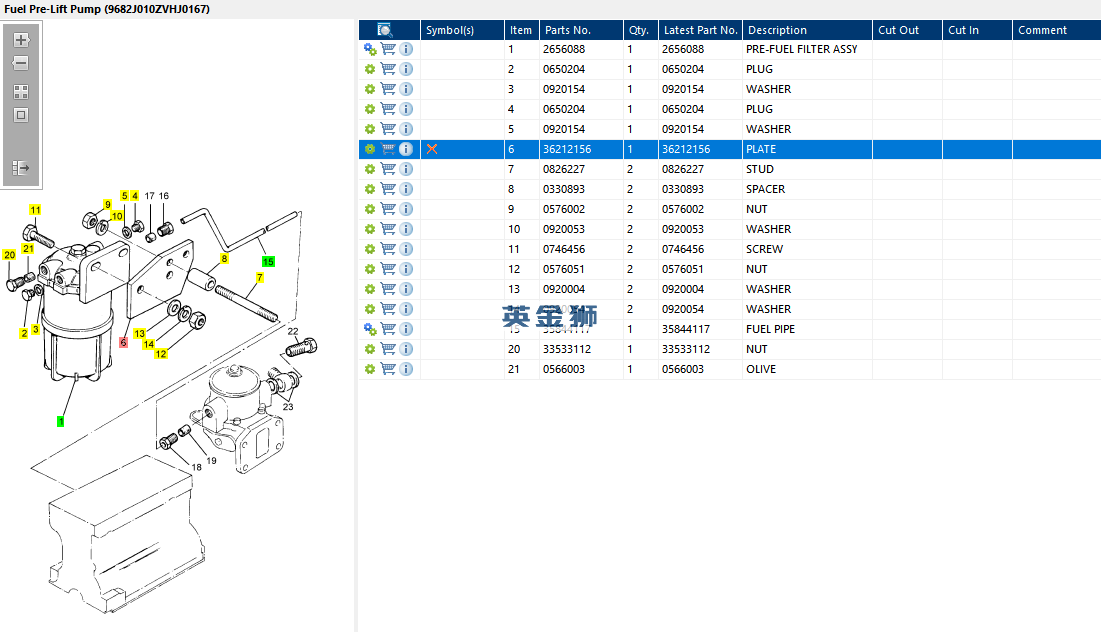Sort table by Description column header
Image resolution: width=1101 pixels, height=632 pixels.
coord(777,30)
